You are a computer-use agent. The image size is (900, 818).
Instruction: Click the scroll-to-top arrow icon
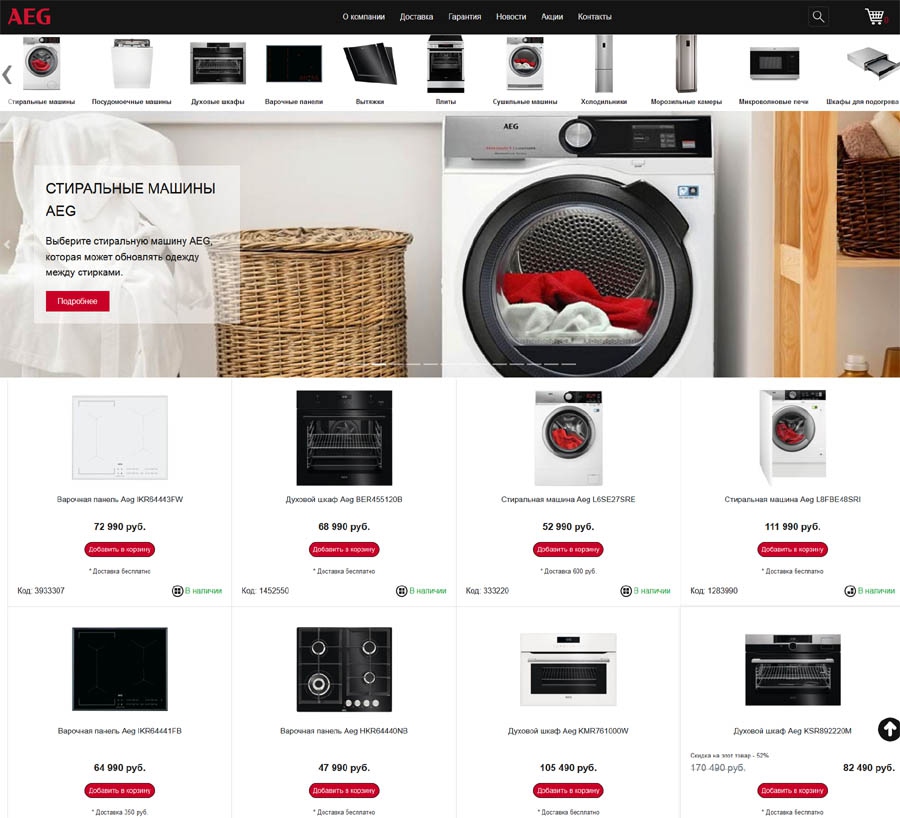tap(889, 729)
